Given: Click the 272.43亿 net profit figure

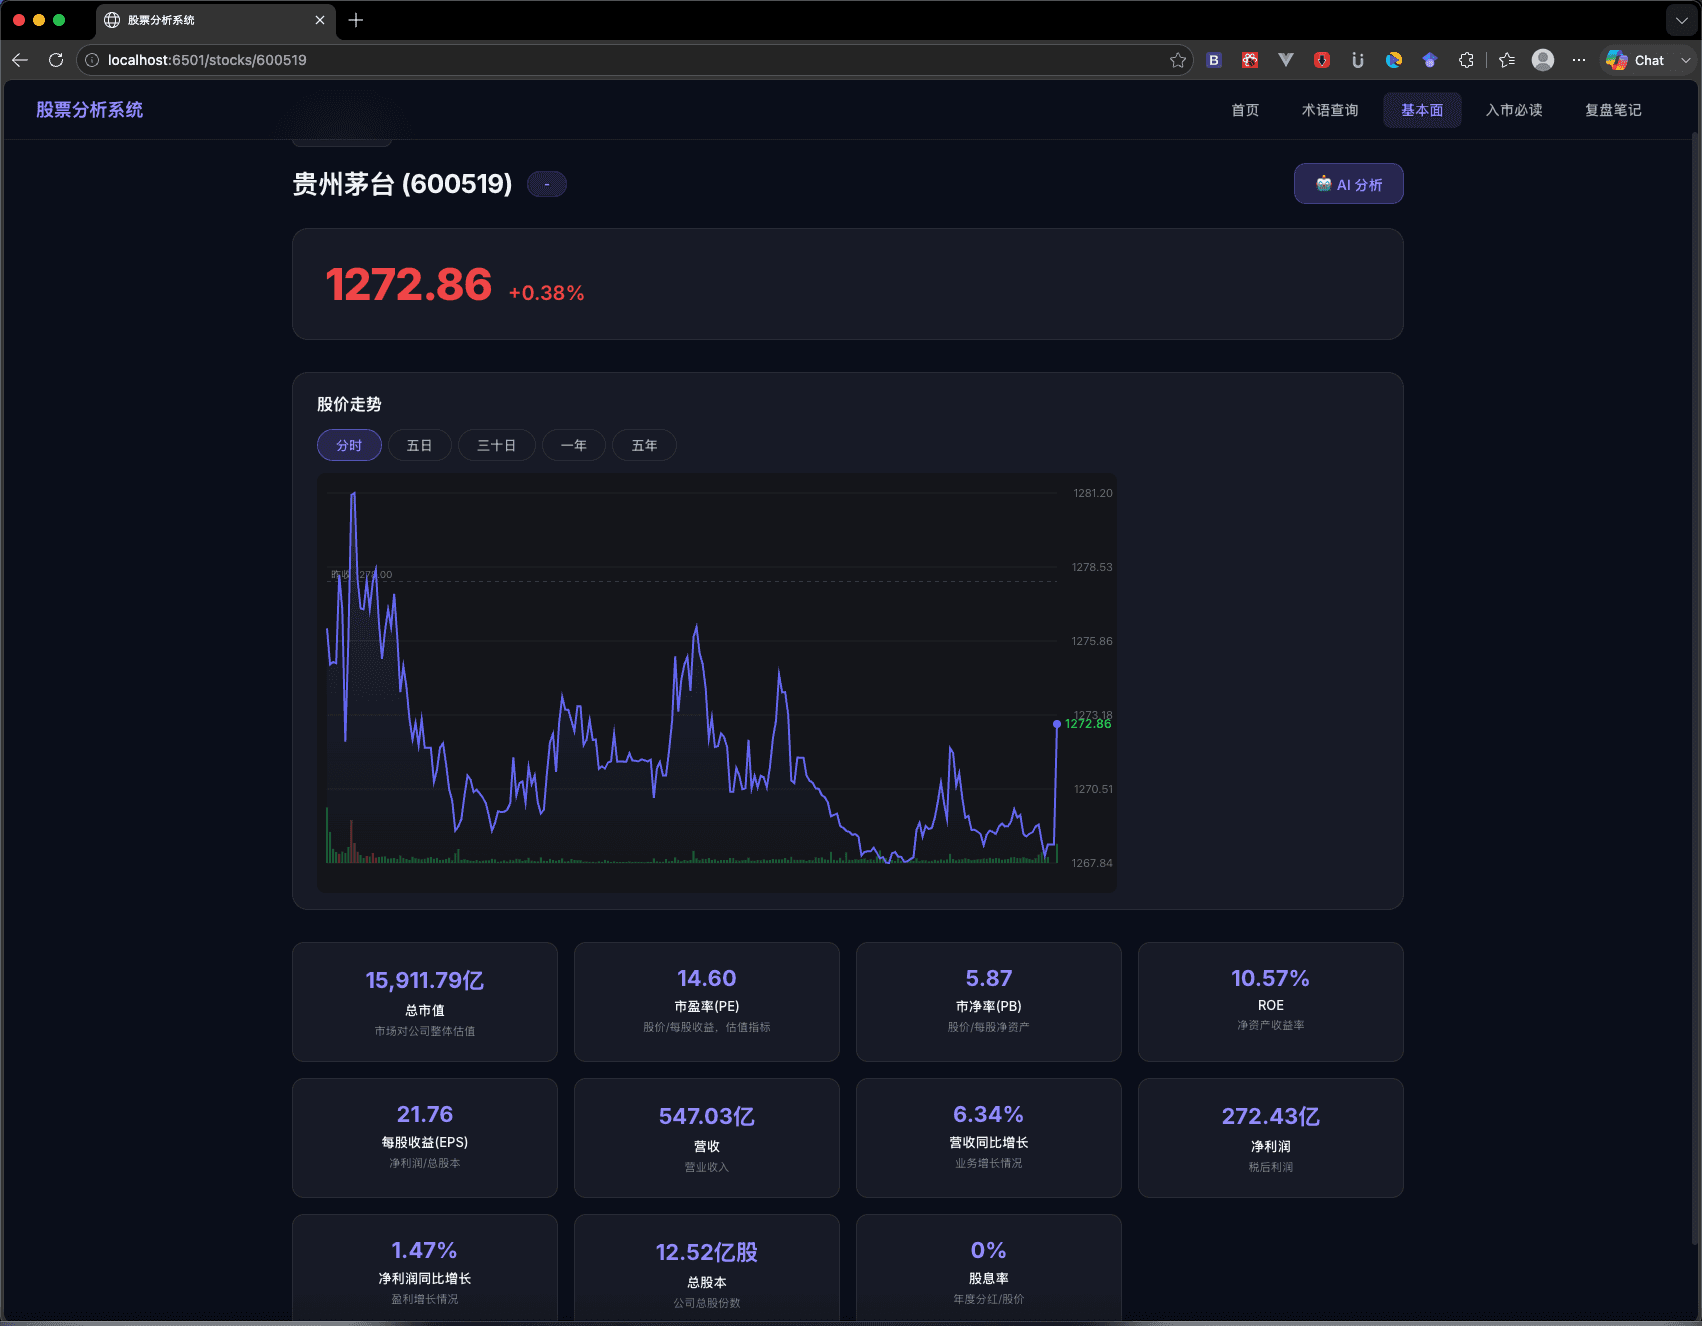Looking at the screenshot, I should [x=1271, y=1116].
